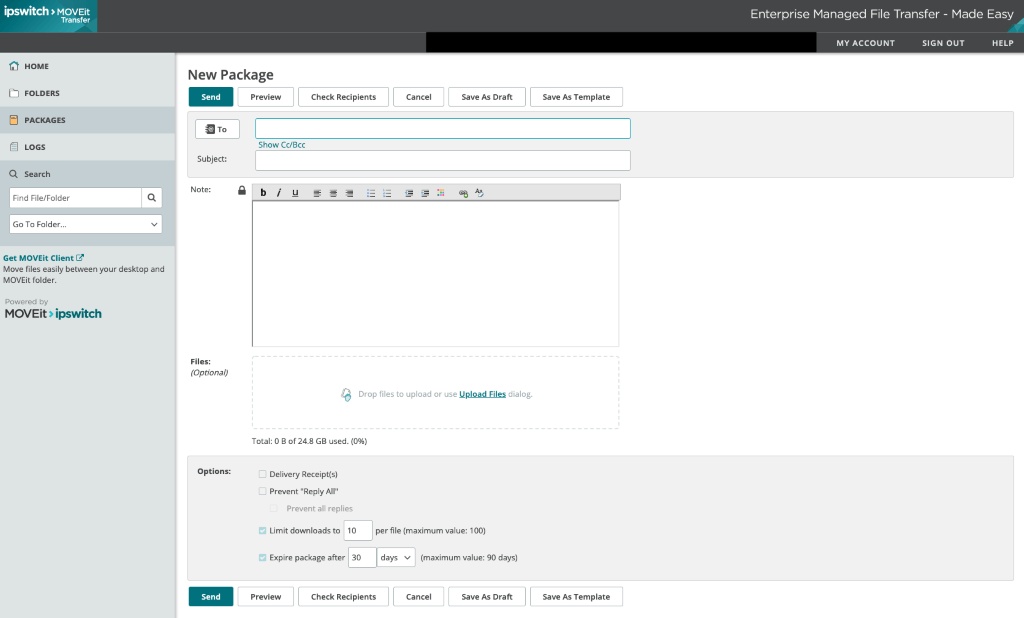Run spell check from the note toolbar
1024x618 pixels.
pyautogui.click(x=479, y=193)
